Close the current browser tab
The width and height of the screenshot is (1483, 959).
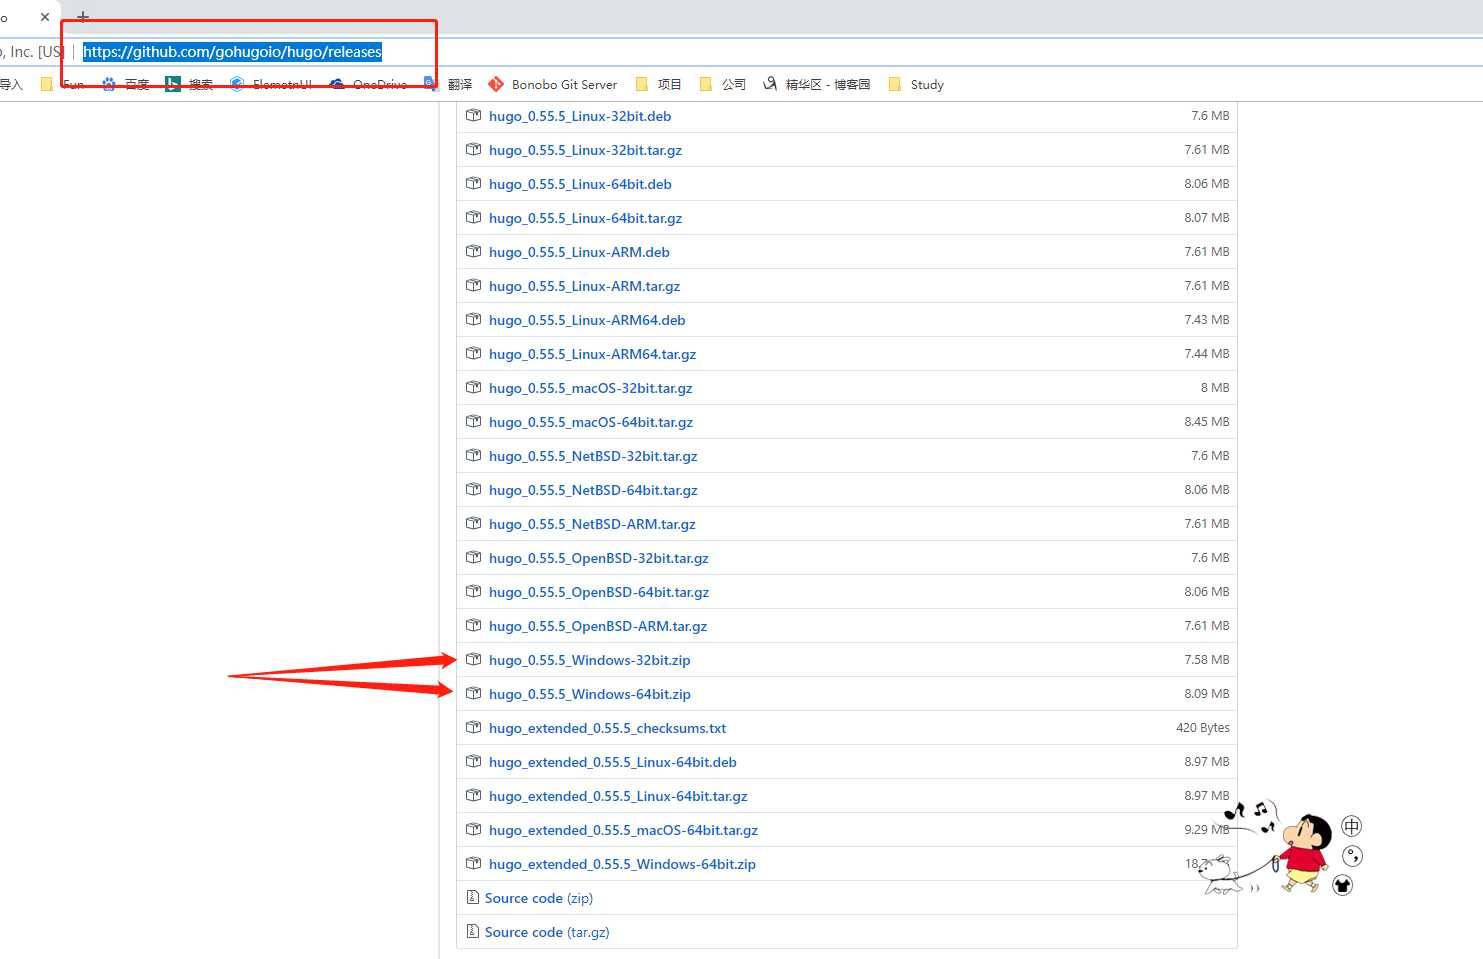[x=45, y=17]
